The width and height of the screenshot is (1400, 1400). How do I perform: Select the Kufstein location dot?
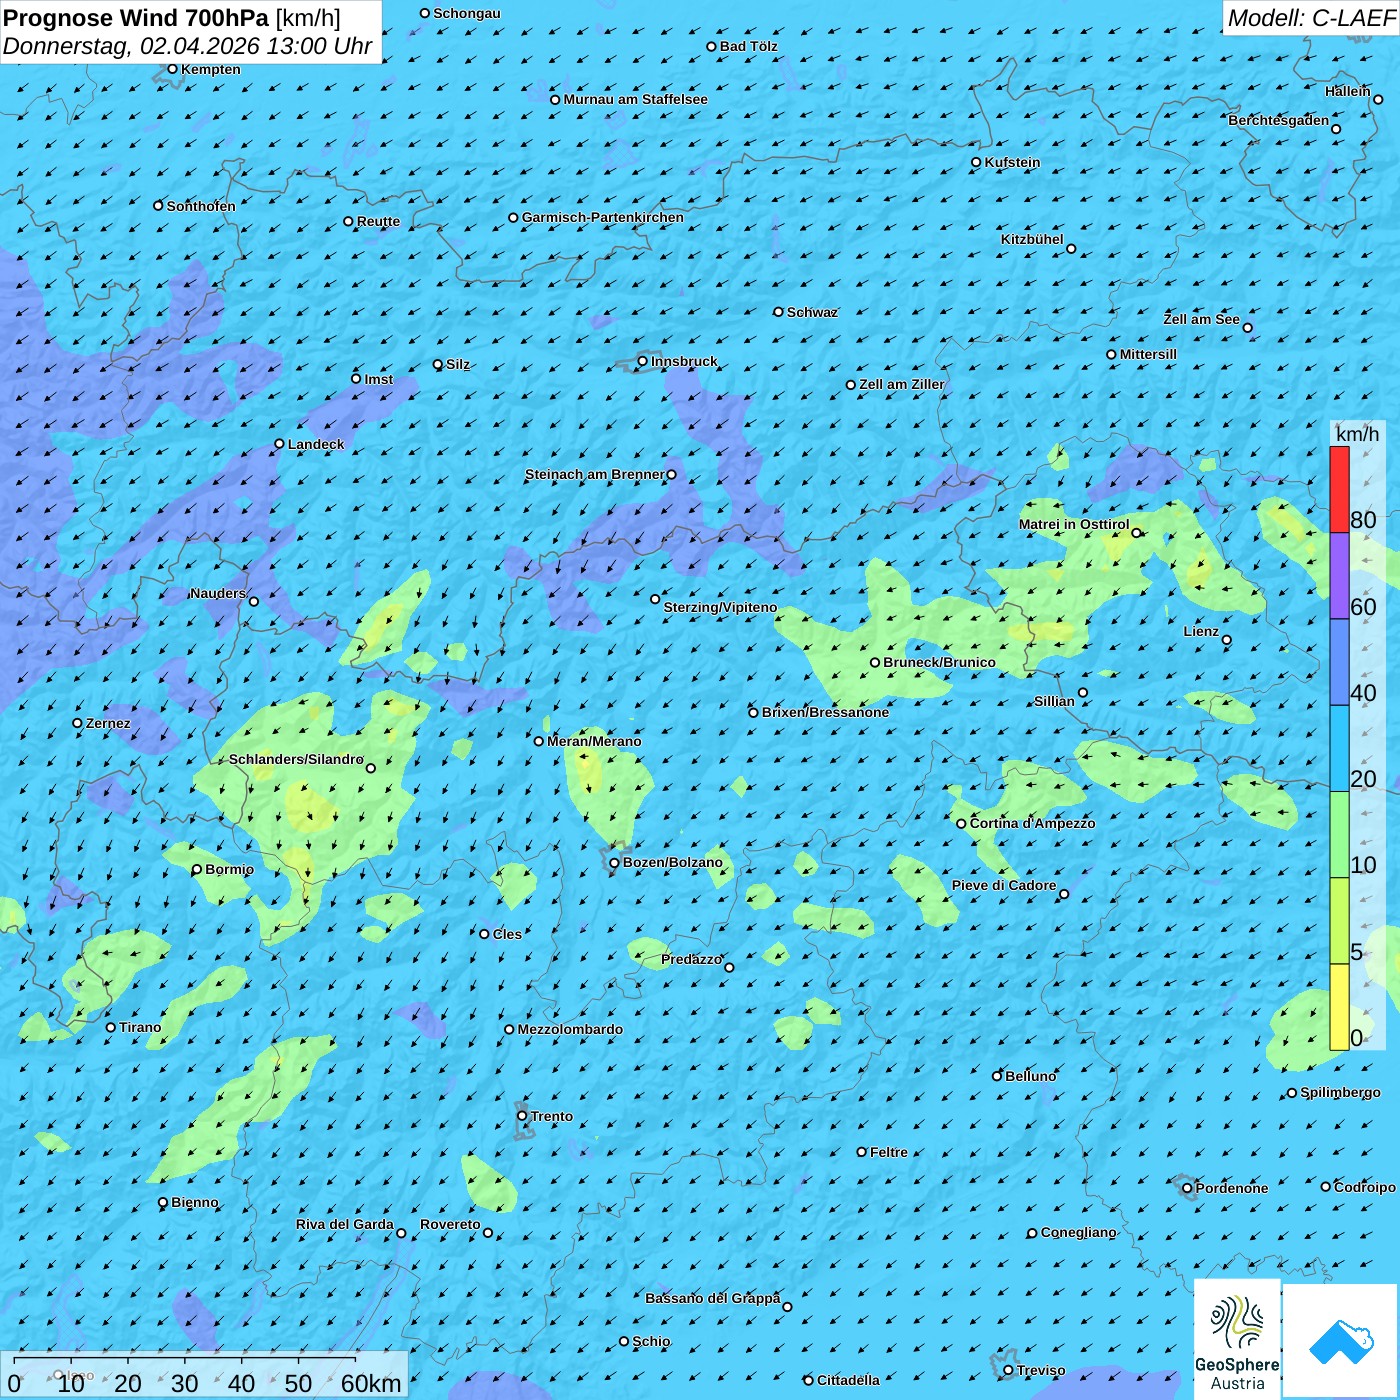pyautogui.click(x=977, y=162)
